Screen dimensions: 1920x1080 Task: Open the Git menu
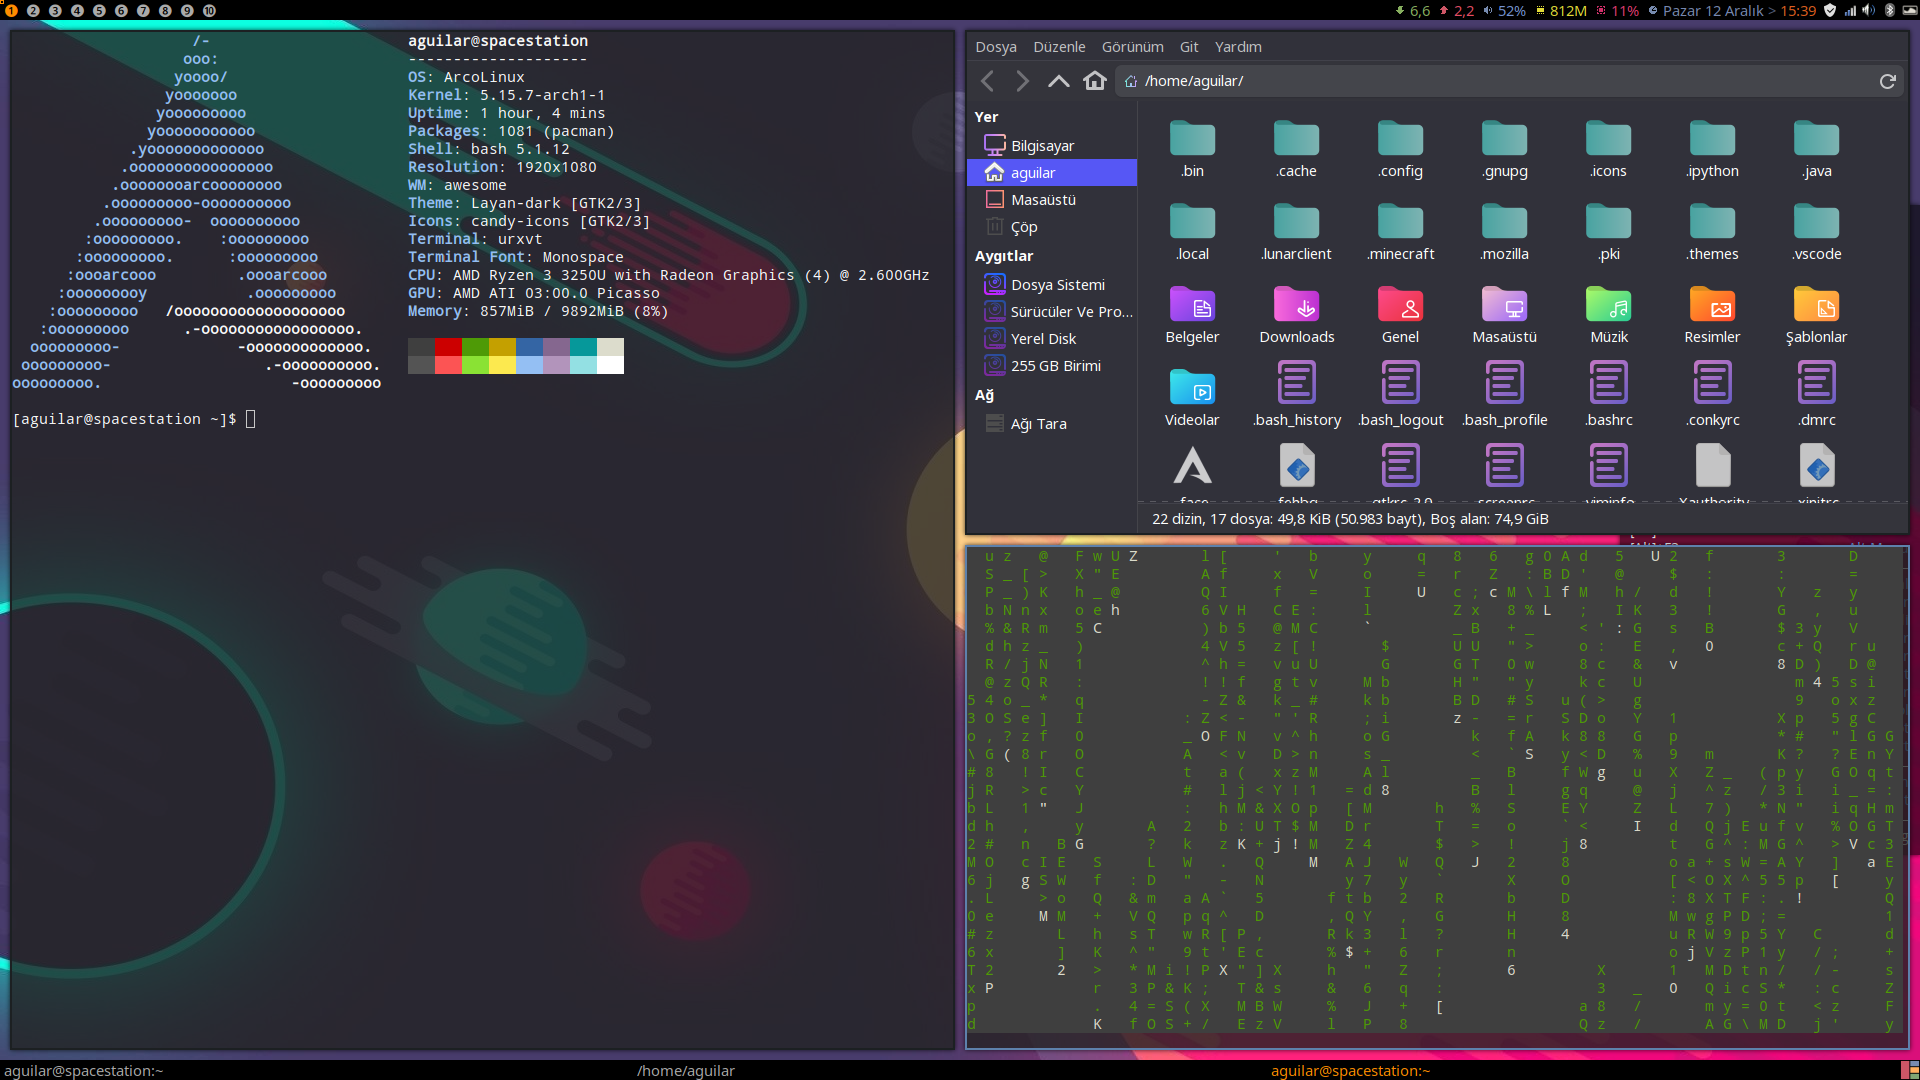[1188, 47]
